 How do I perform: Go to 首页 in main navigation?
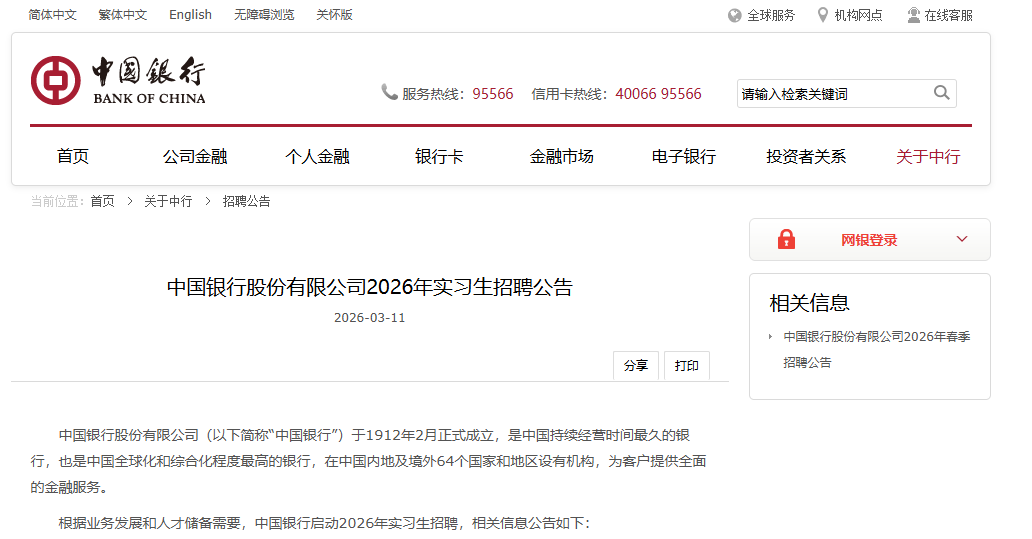[72, 157]
